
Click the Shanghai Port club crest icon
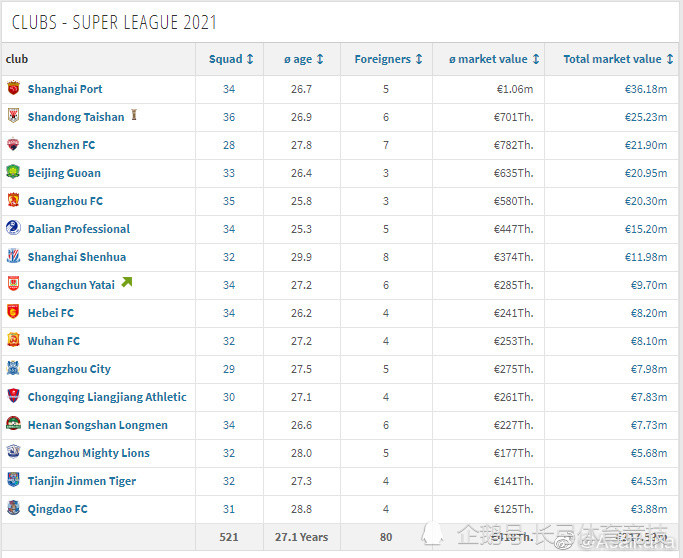click(13, 88)
